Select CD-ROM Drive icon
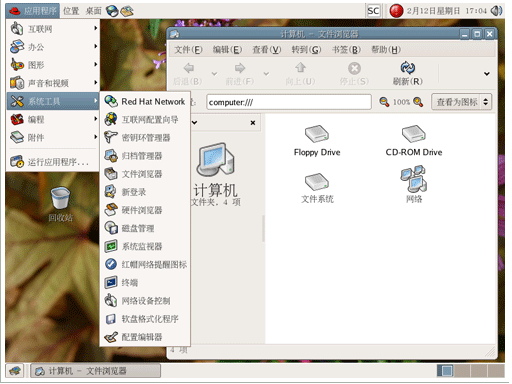The image size is (512, 384). tap(414, 141)
